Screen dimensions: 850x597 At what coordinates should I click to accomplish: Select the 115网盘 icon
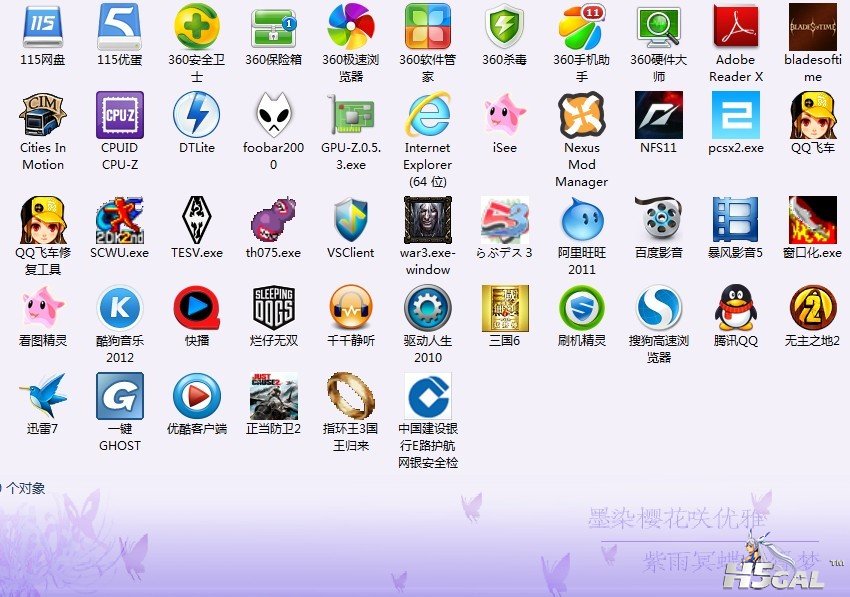click(43, 25)
